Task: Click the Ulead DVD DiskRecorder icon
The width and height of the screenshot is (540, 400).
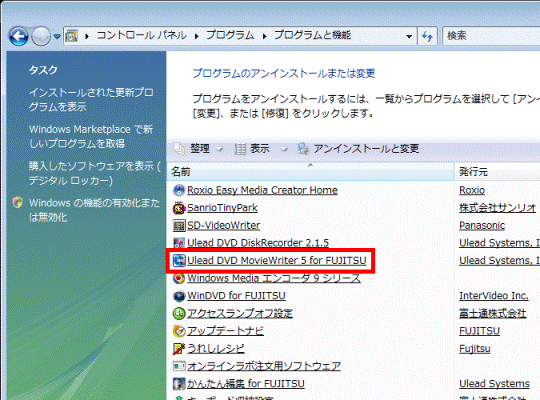Action: (x=179, y=243)
